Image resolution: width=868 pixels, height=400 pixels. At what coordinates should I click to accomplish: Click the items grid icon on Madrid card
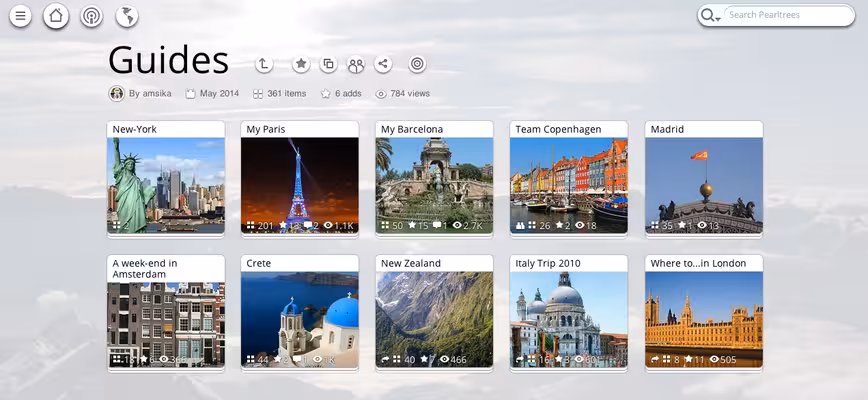[x=655, y=225]
